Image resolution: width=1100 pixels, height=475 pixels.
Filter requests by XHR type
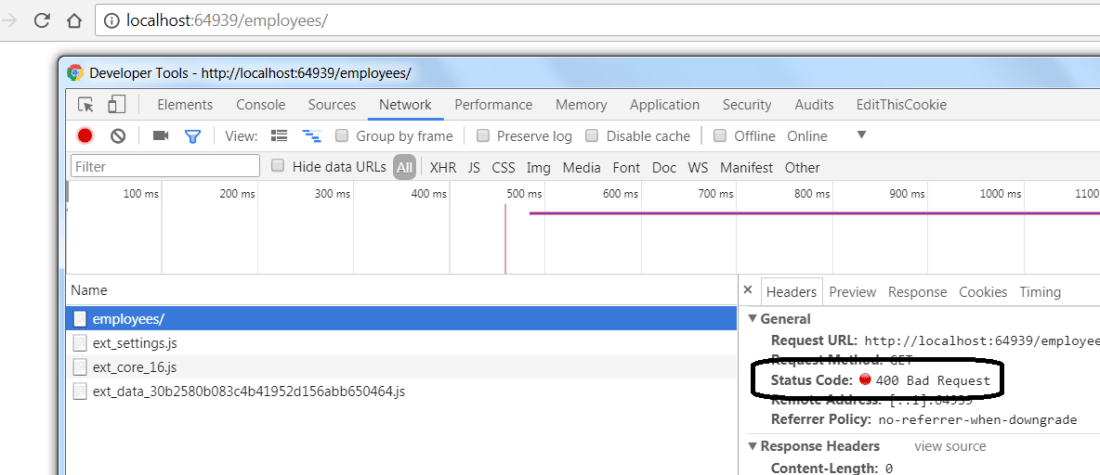(443, 168)
